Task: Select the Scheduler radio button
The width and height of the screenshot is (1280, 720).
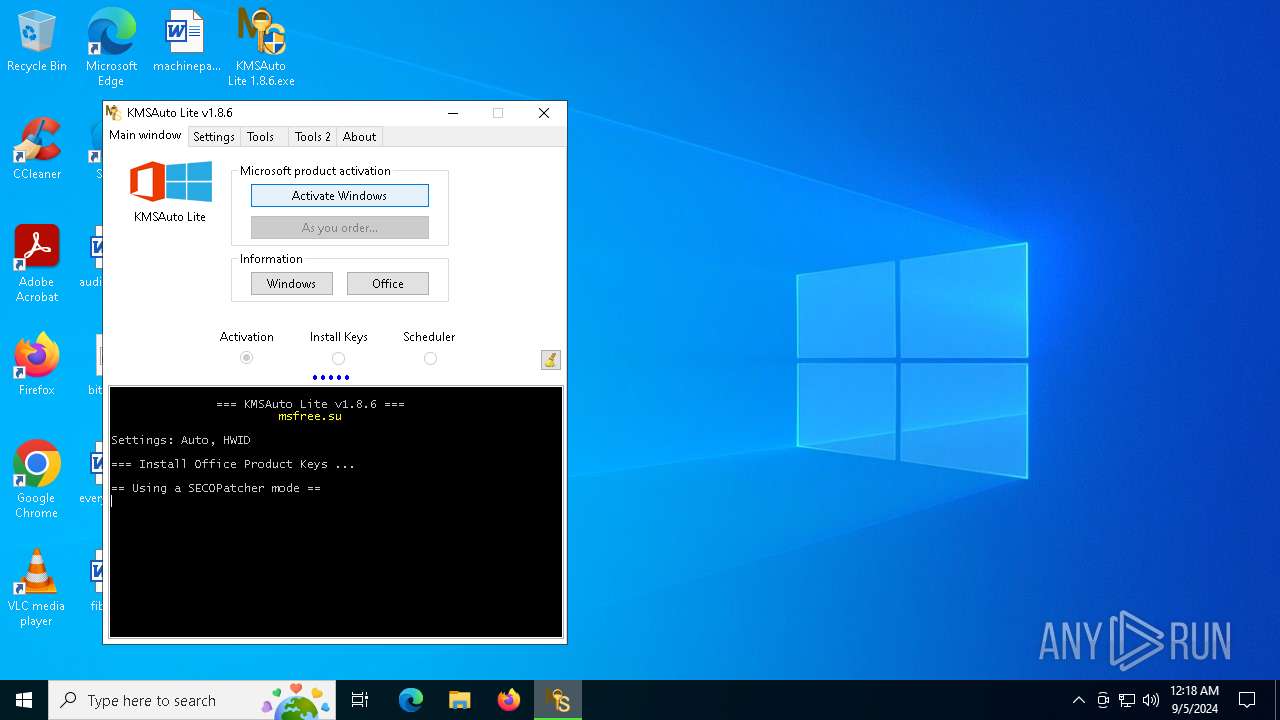Action: [430, 358]
